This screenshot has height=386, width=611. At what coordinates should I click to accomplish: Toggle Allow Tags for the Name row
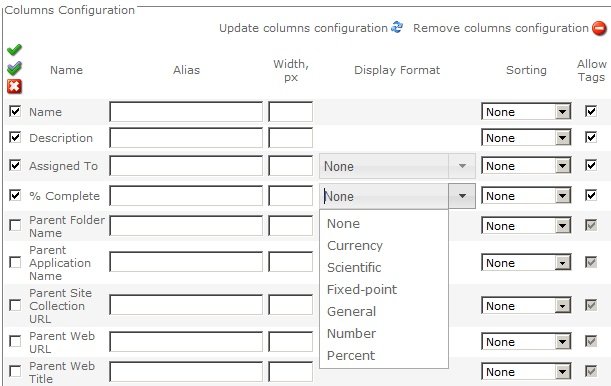click(x=591, y=111)
